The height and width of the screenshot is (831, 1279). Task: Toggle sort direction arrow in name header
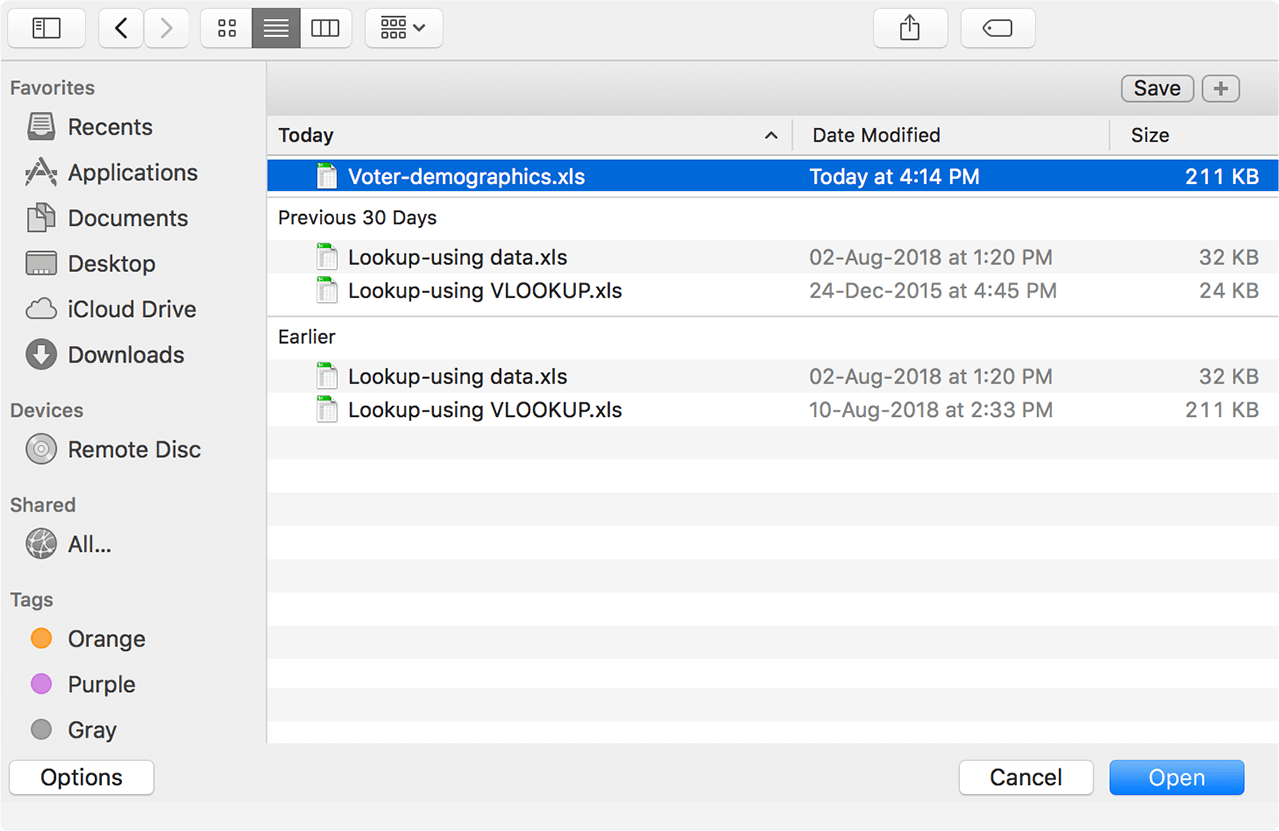771,135
